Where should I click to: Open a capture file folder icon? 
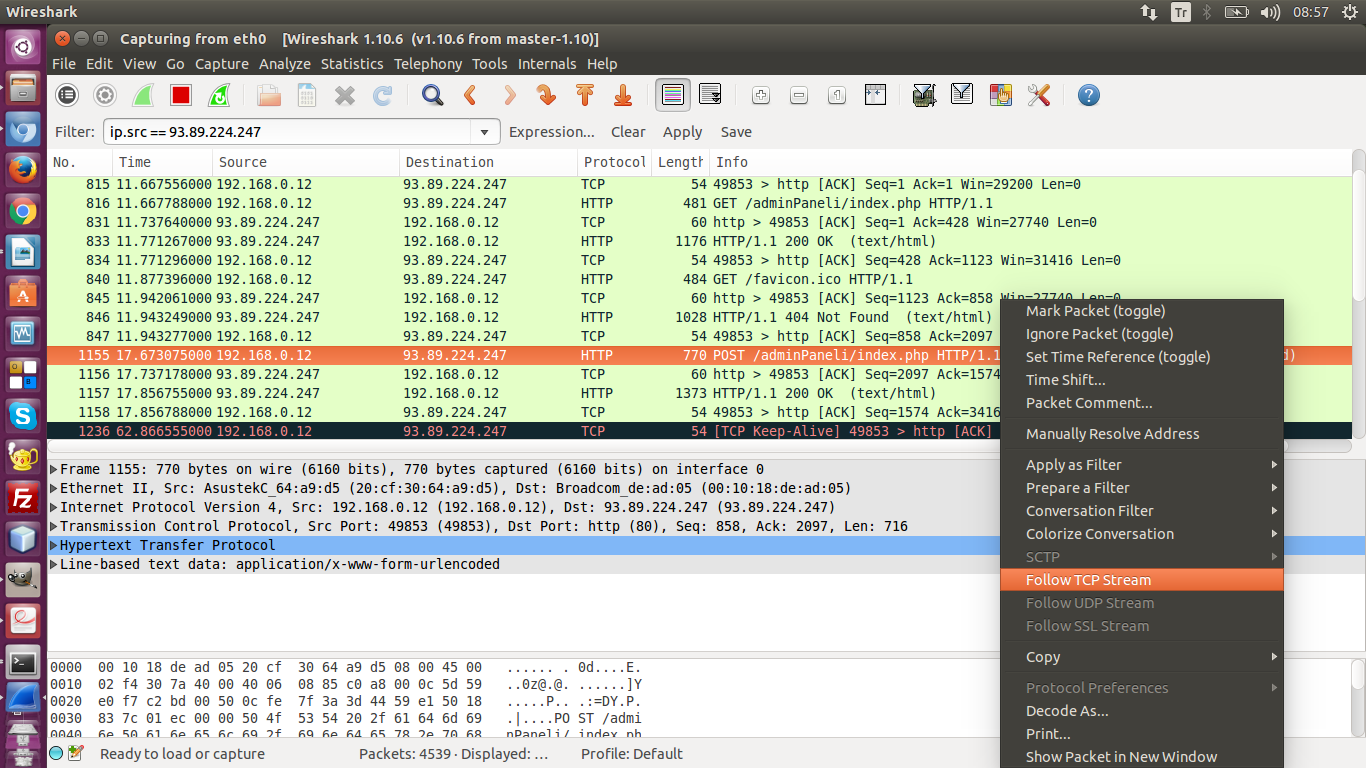click(269, 96)
